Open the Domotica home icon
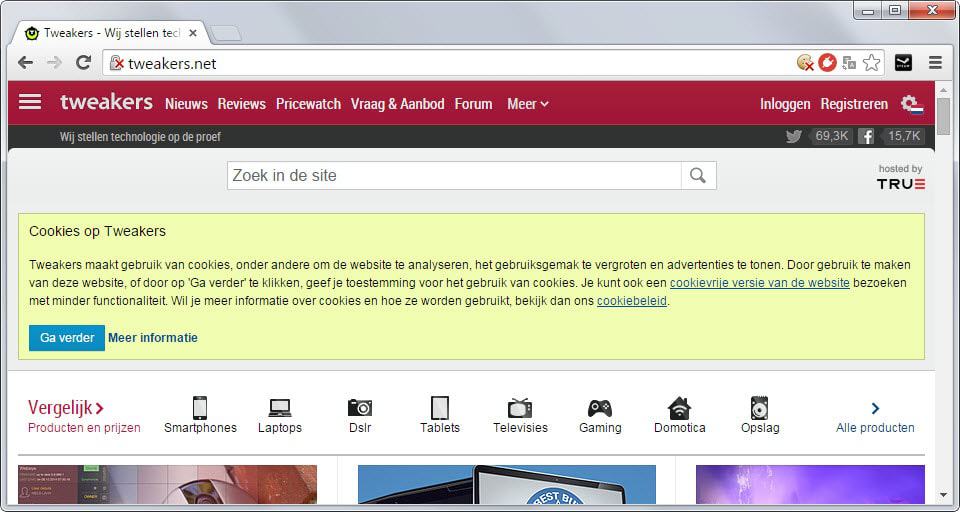960x512 pixels. tap(680, 408)
